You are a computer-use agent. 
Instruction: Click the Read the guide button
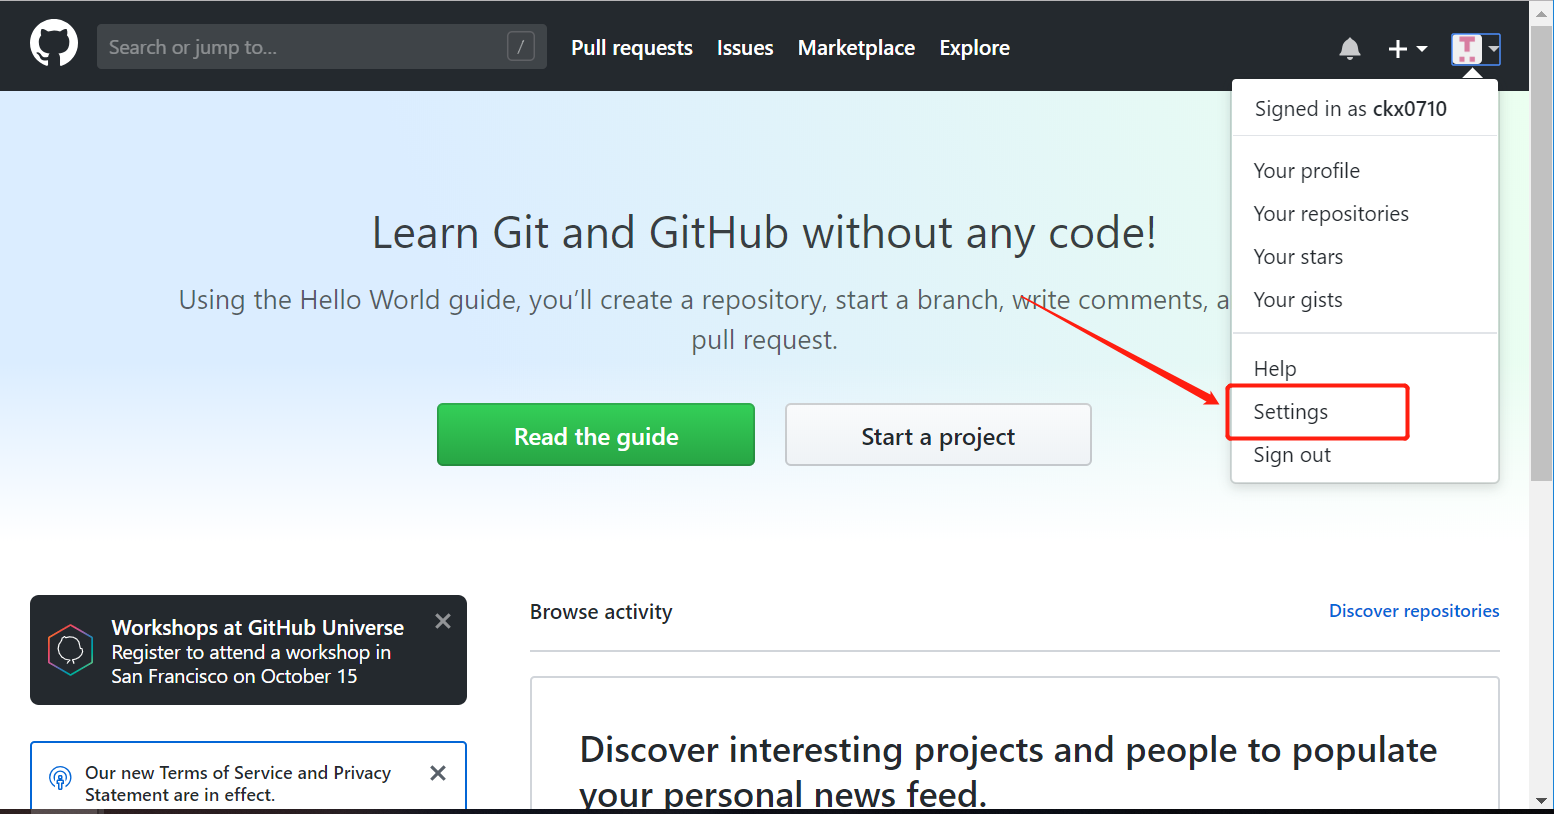[596, 435]
